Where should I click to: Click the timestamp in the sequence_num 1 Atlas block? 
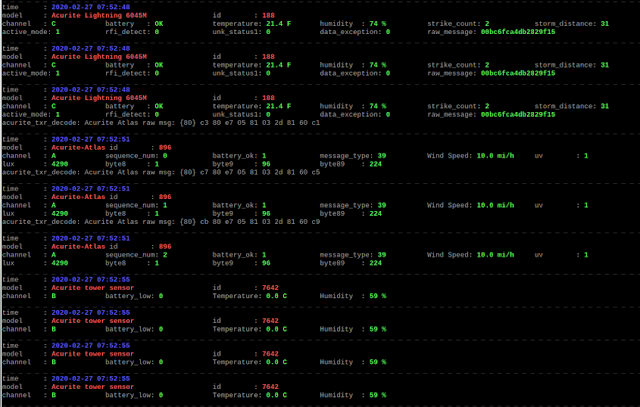point(91,189)
